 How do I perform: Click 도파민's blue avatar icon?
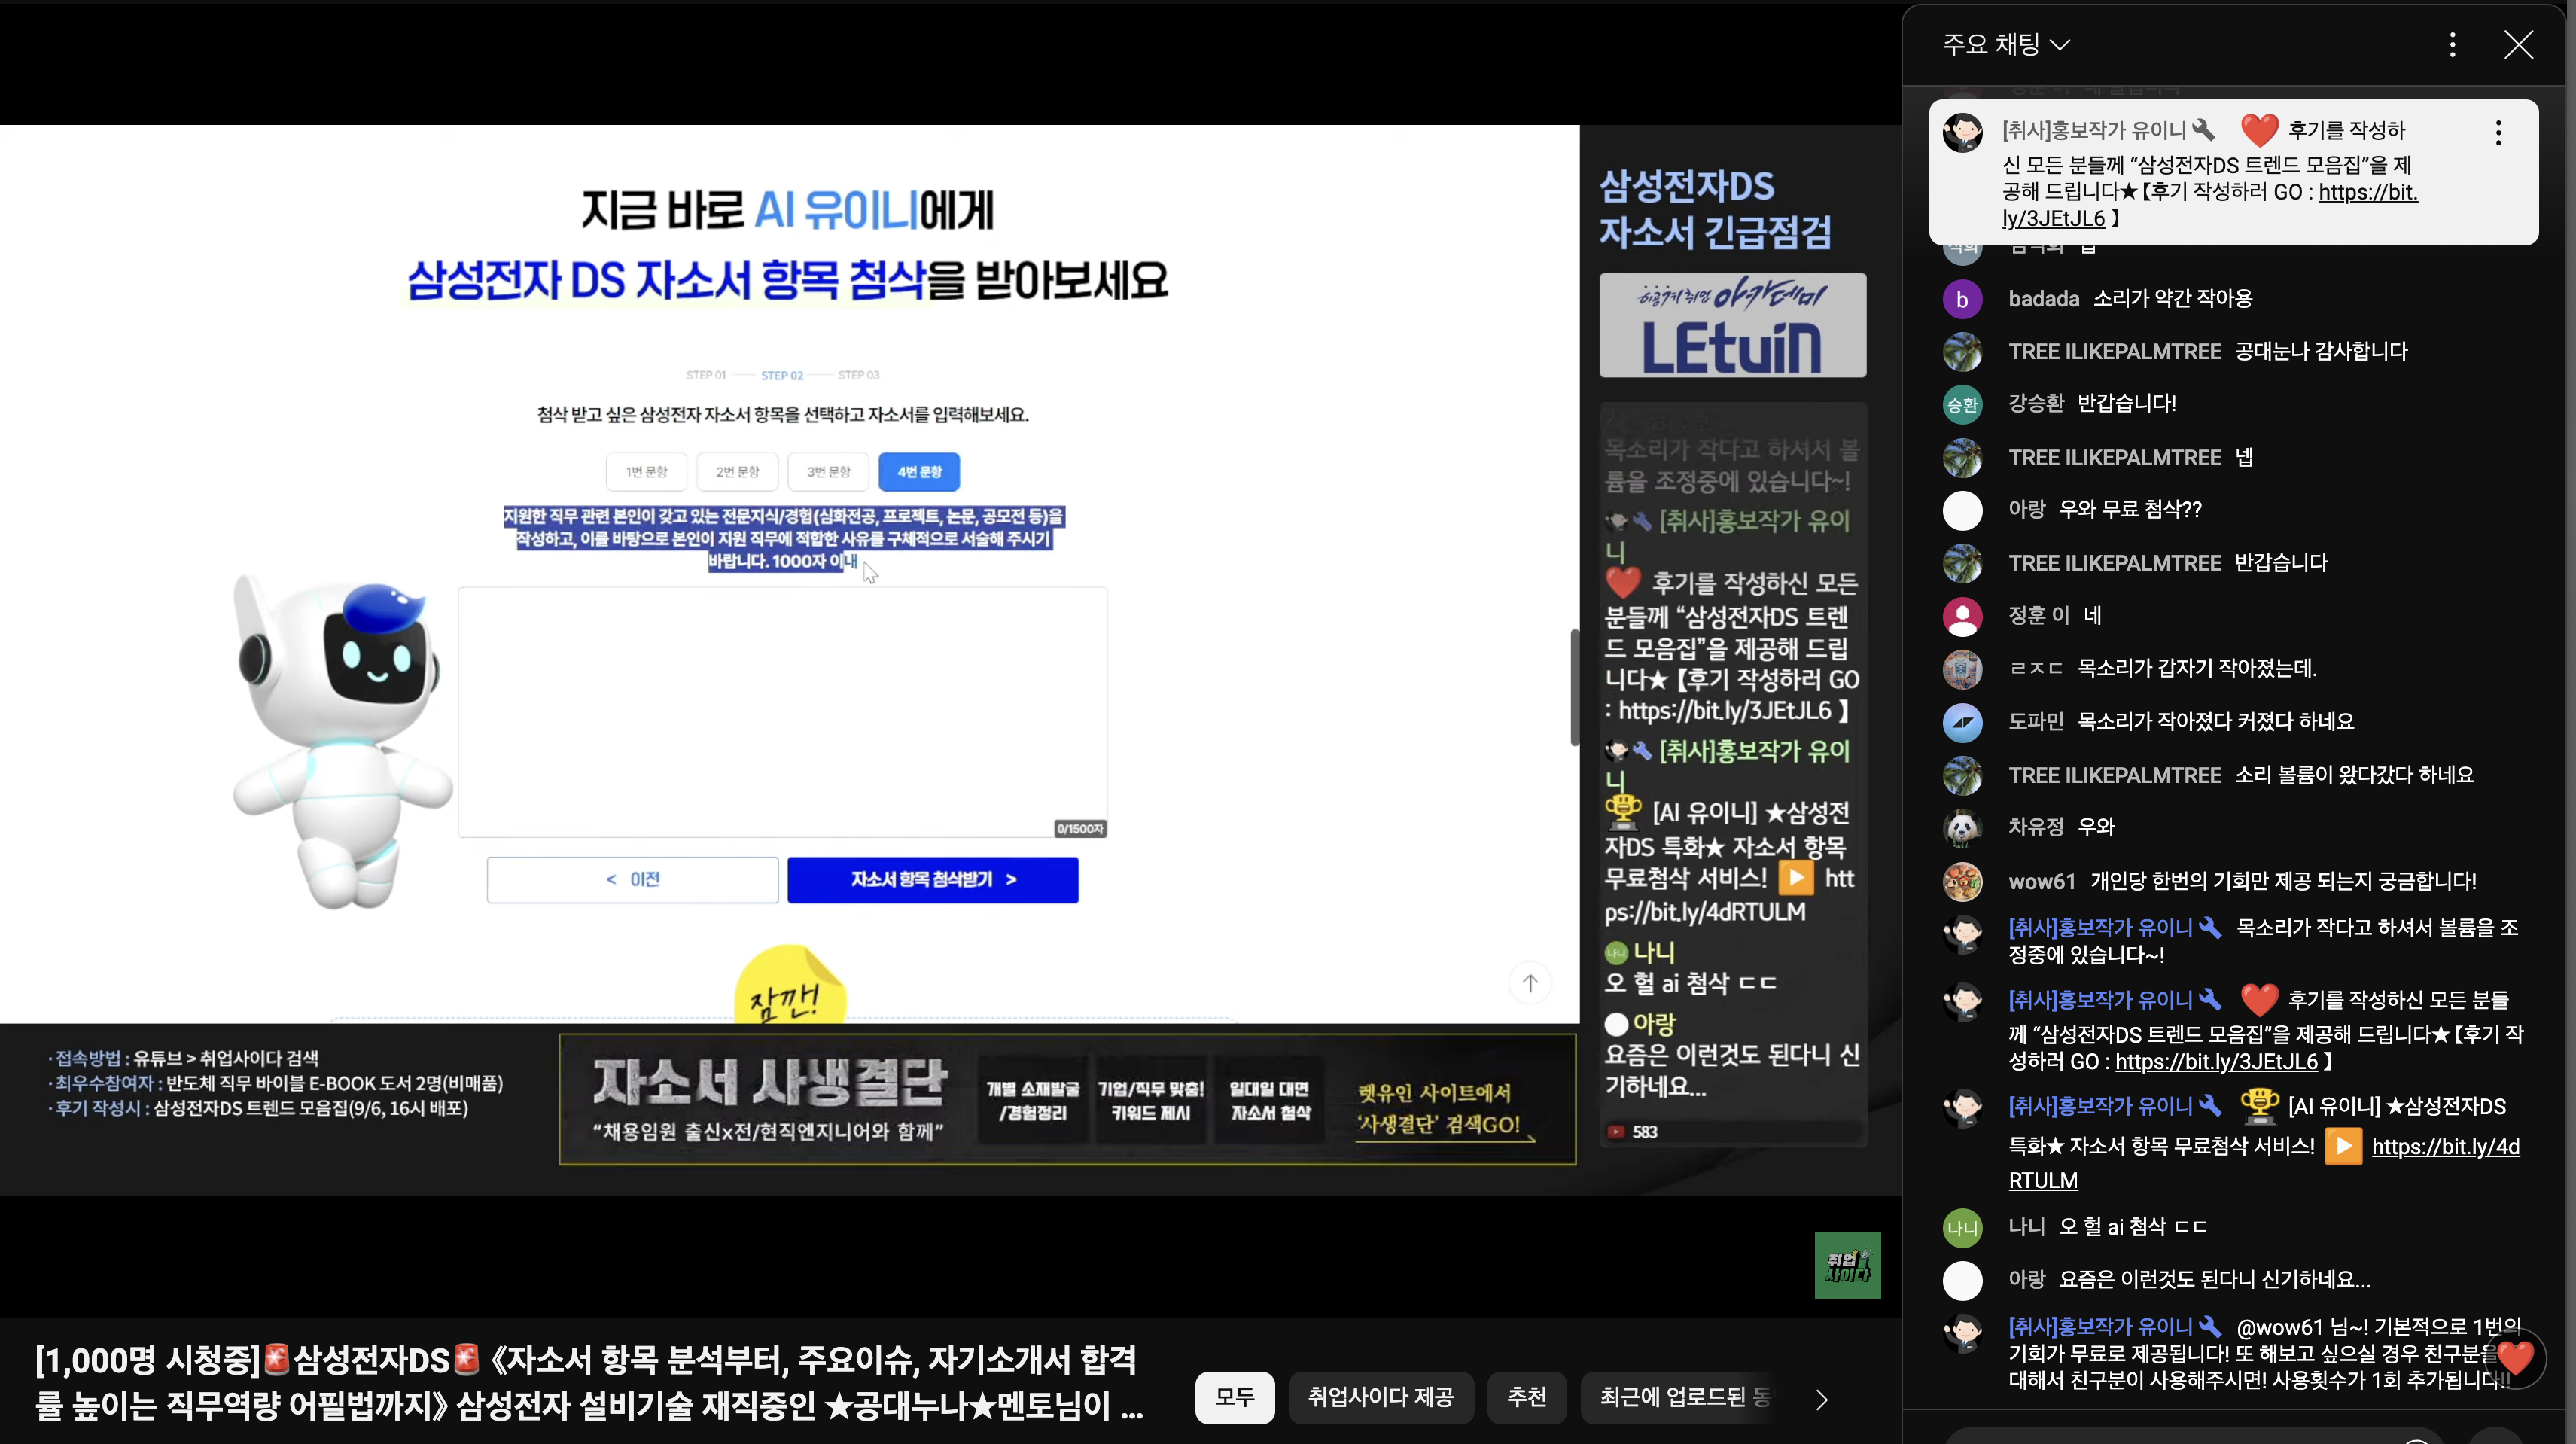pos(1962,722)
